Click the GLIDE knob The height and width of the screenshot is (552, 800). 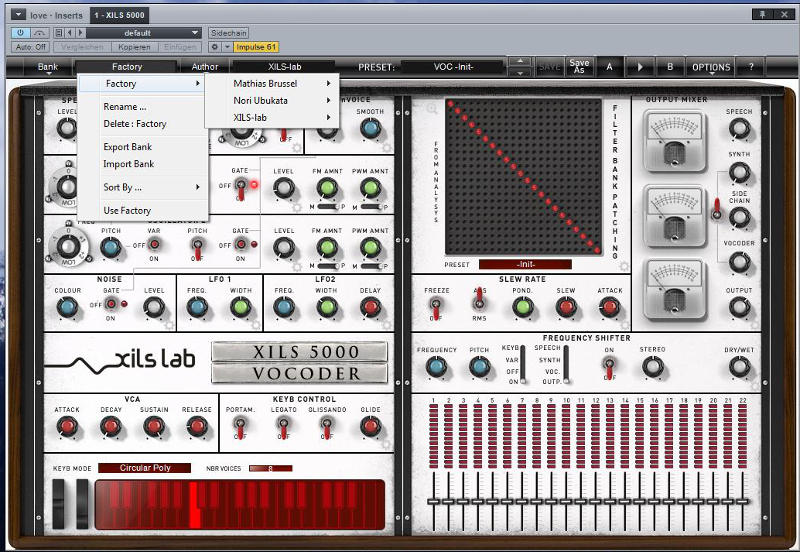coord(370,426)
